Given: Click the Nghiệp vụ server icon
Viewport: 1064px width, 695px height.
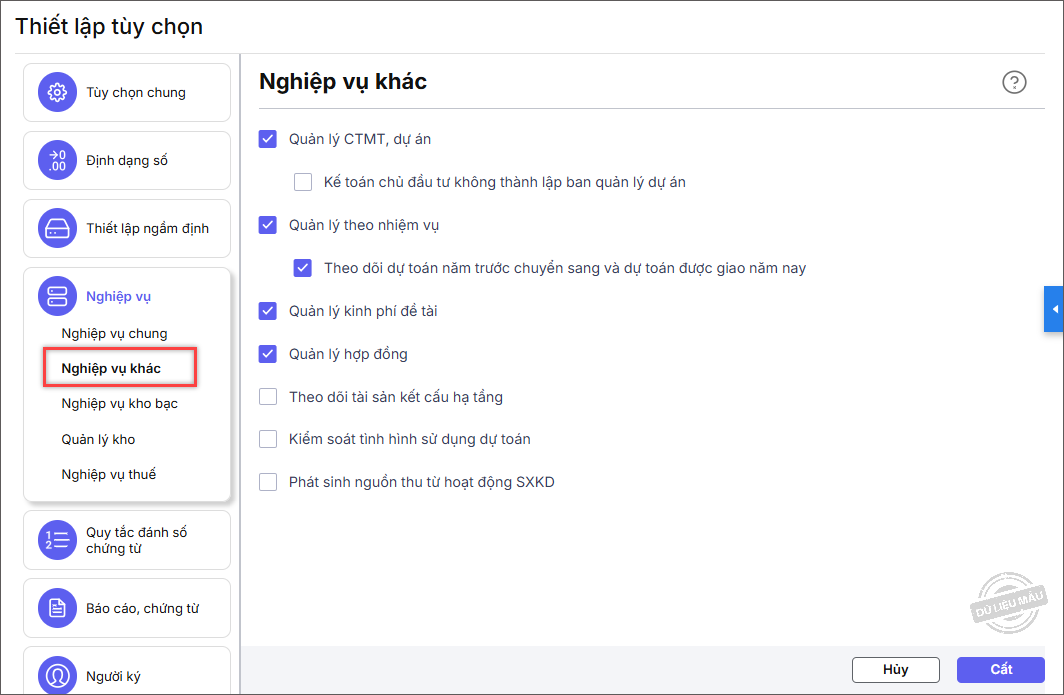Looking at the screenshot, I should coord(57,296).
